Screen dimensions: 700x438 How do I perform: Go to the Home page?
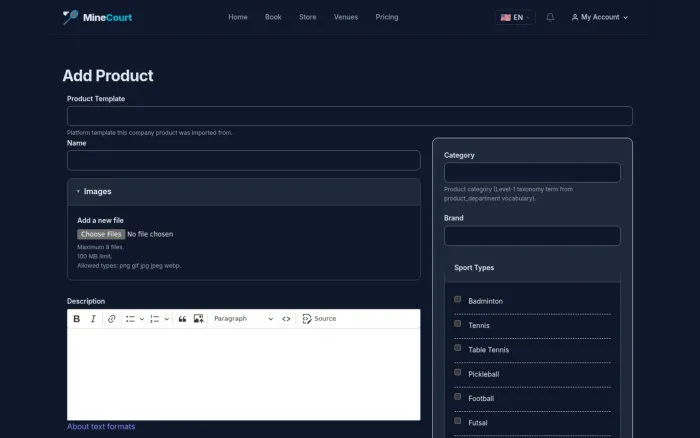[x=238, y=17]
